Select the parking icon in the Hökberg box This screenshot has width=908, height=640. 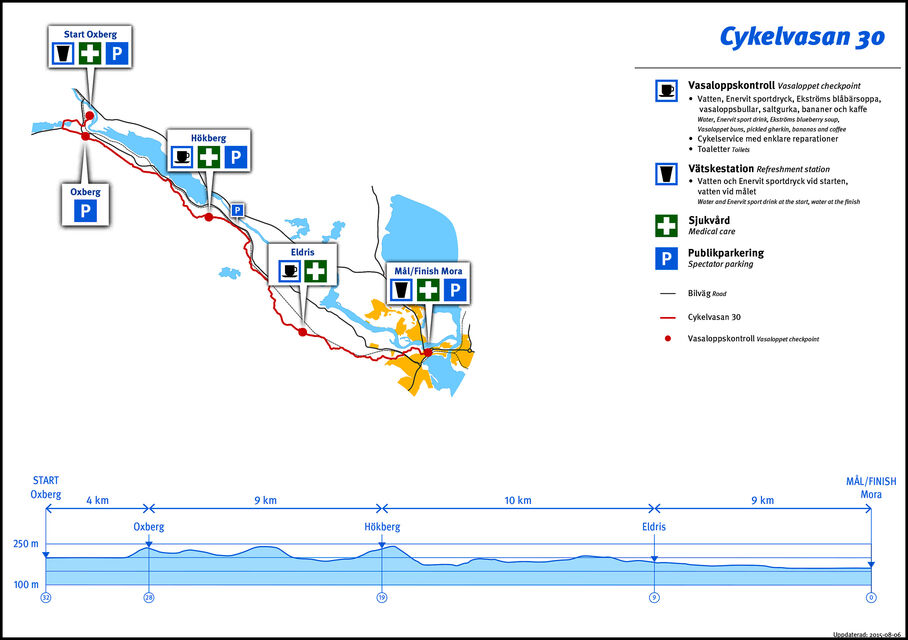(x=235, y=157)
